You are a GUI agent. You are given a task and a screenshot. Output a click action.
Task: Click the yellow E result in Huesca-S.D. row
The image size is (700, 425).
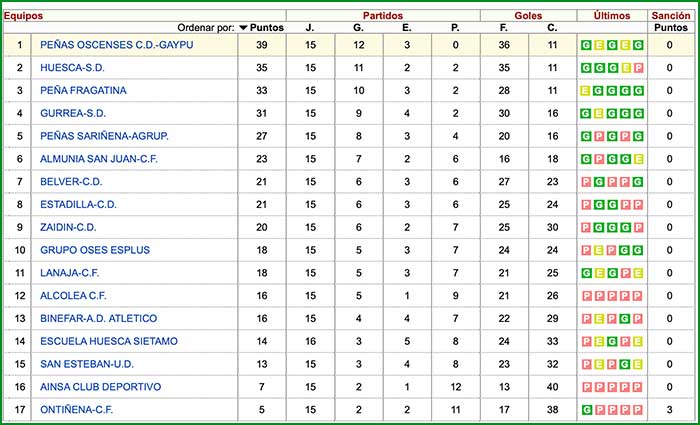point(625,68)
